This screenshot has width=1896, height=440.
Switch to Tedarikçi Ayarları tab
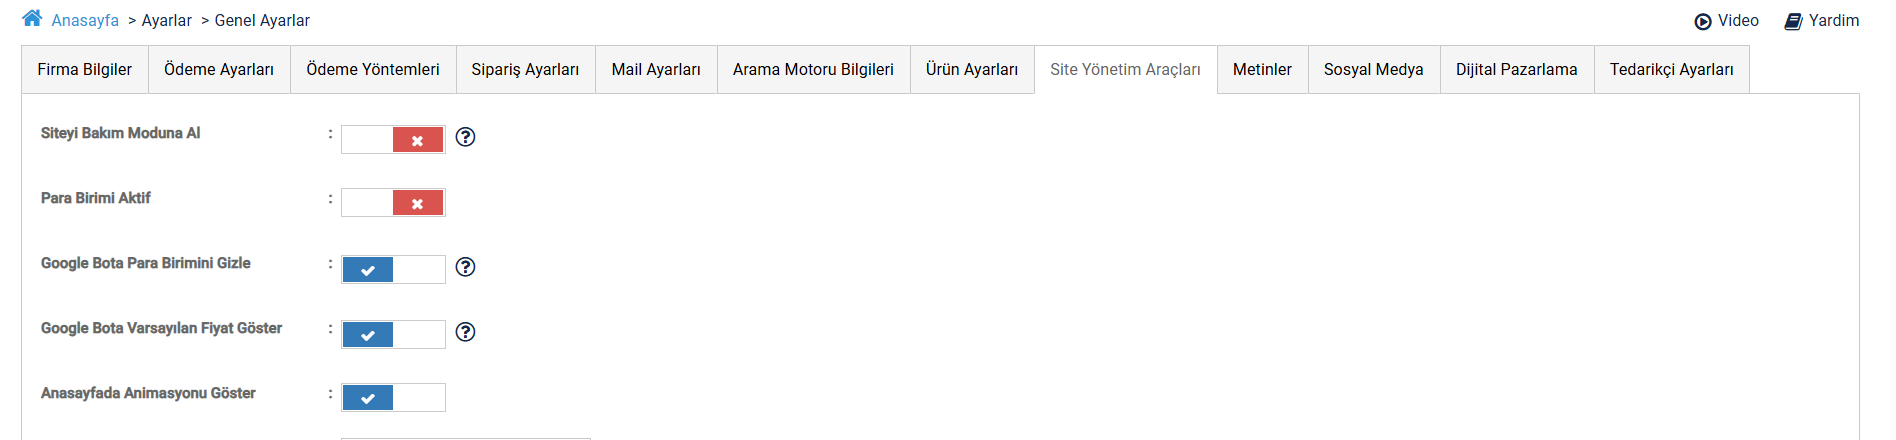(1671, 70)
